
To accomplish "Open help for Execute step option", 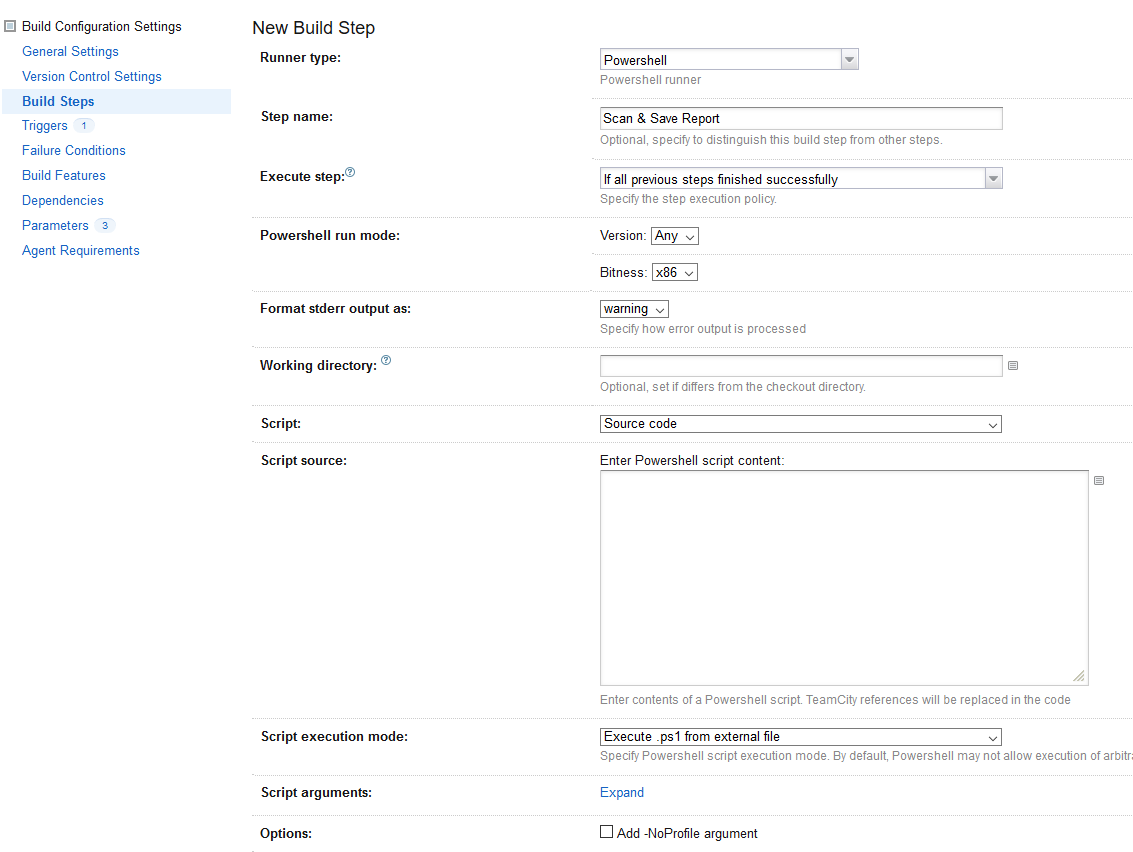I will coord(349,171).
